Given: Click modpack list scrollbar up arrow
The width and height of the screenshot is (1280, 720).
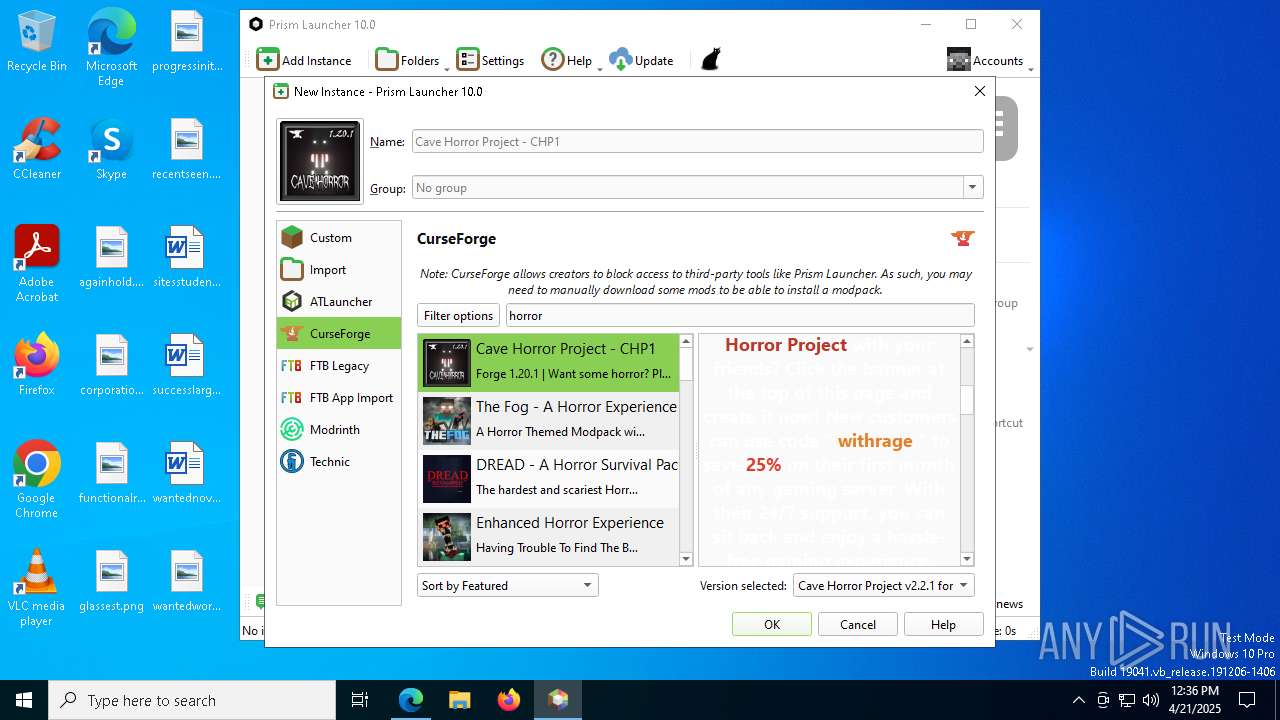Looking at the screenshot, I should (x=686, y=341).
